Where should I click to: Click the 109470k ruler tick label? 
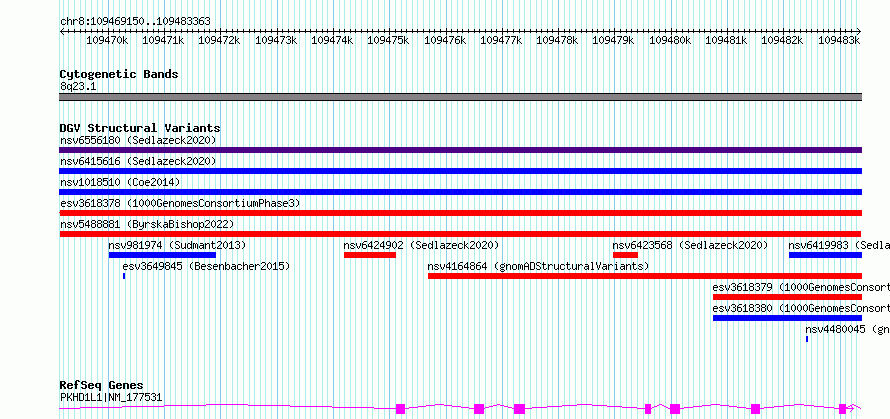click(x=107, y=40)
